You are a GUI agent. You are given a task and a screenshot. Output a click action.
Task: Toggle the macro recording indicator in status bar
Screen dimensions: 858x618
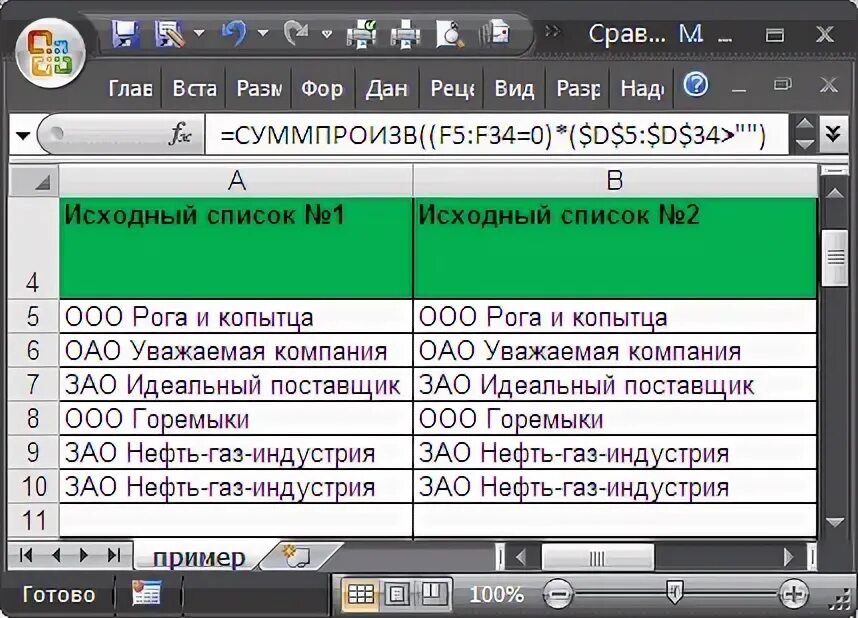click(145, 592)
